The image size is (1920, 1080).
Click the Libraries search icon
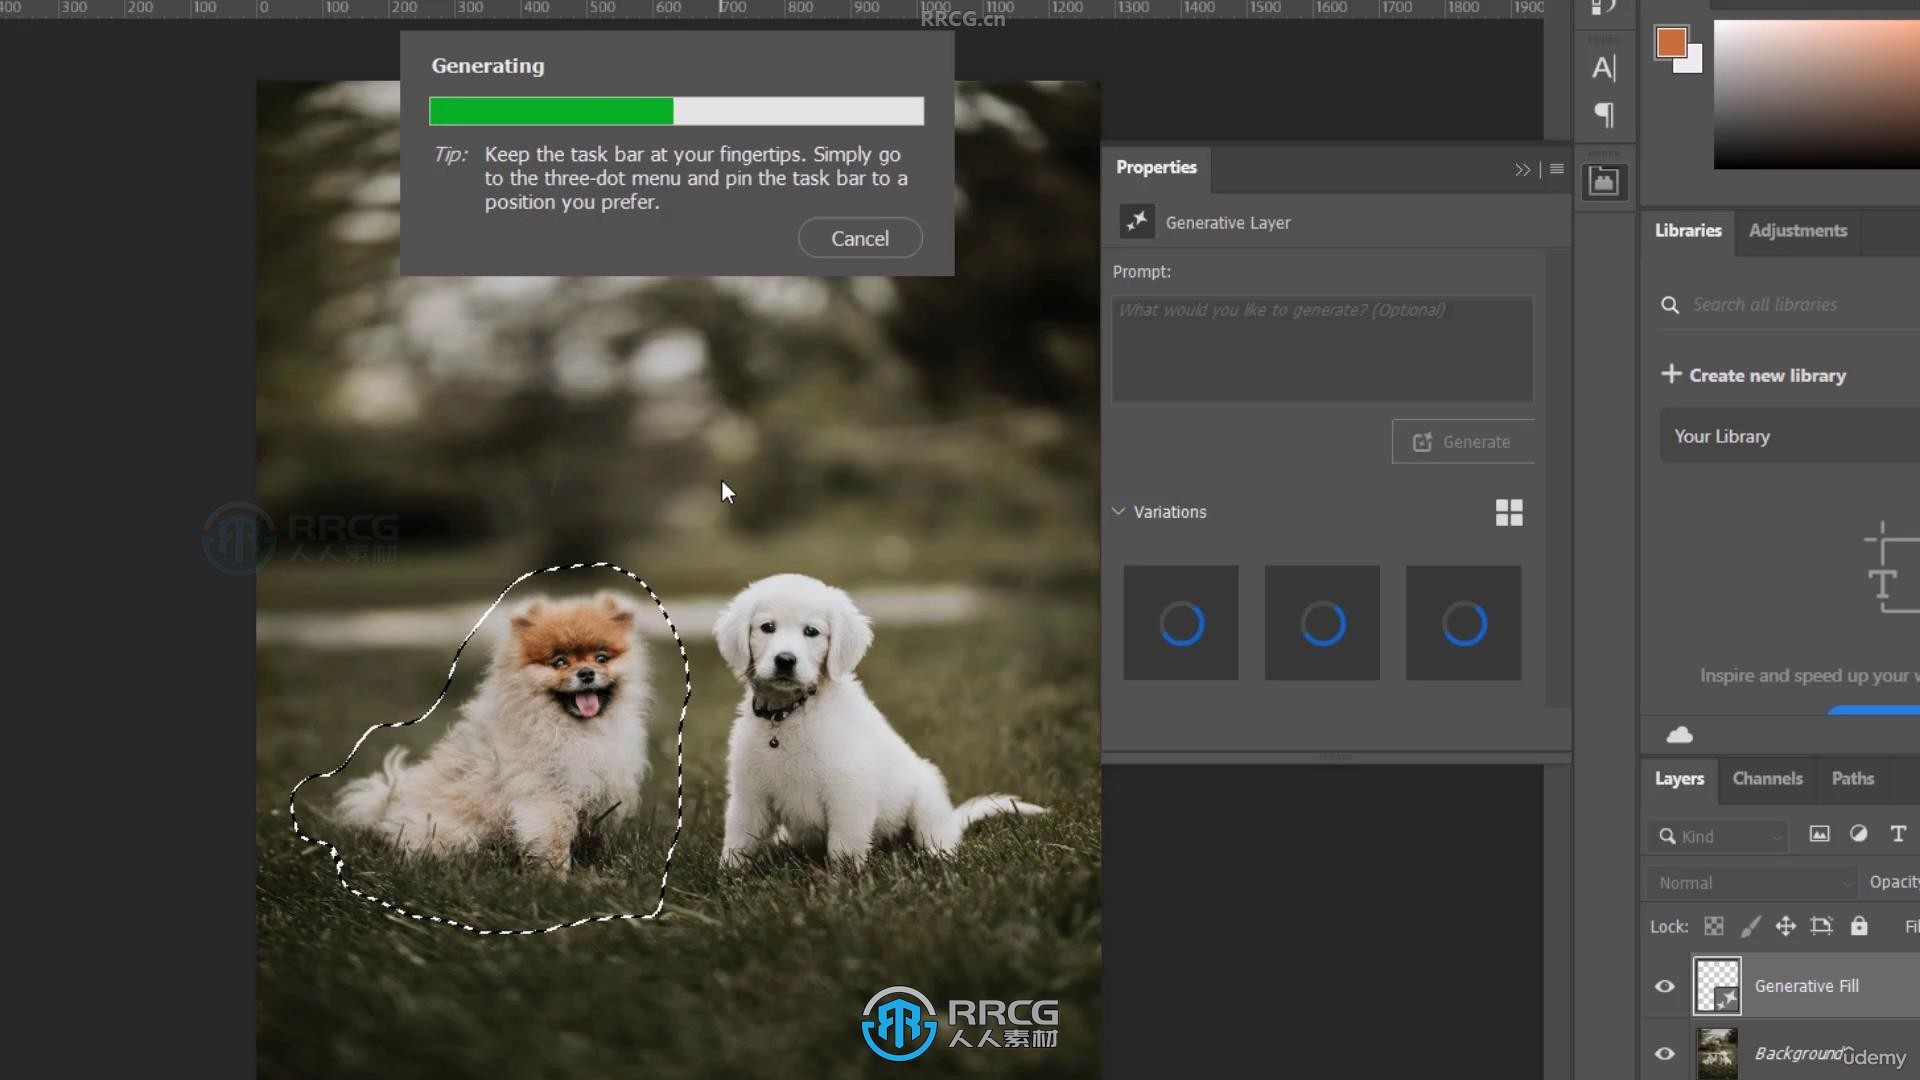point(1669,305)
